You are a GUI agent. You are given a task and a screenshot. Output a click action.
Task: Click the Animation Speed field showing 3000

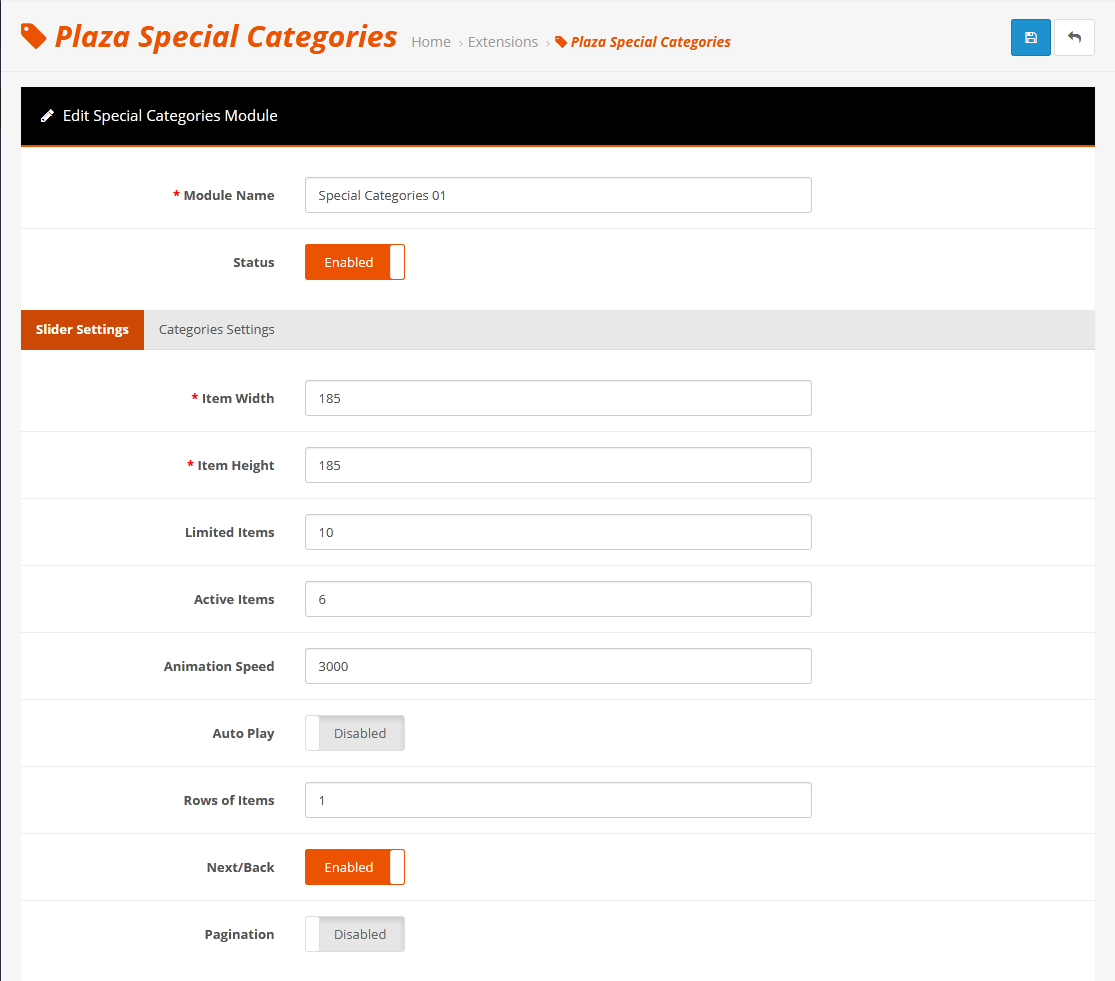pos(558,666)
